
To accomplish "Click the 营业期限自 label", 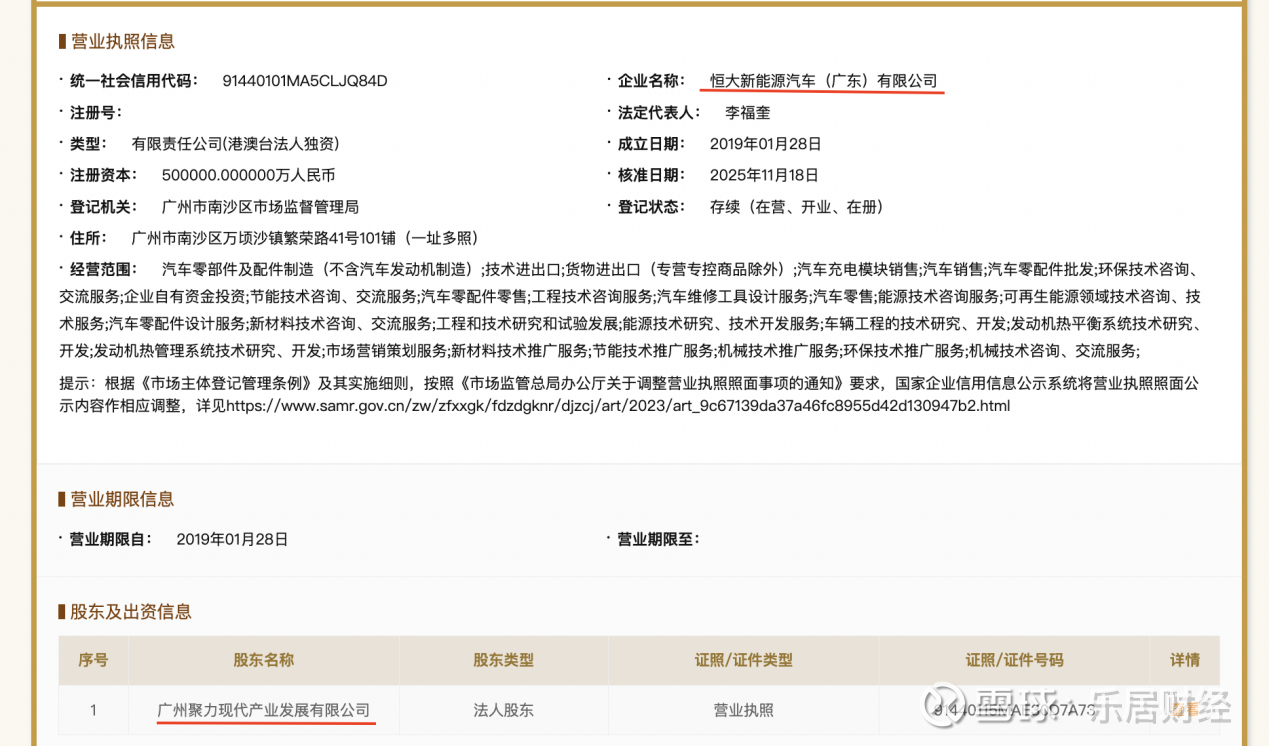I will click(x=111, y=539).
